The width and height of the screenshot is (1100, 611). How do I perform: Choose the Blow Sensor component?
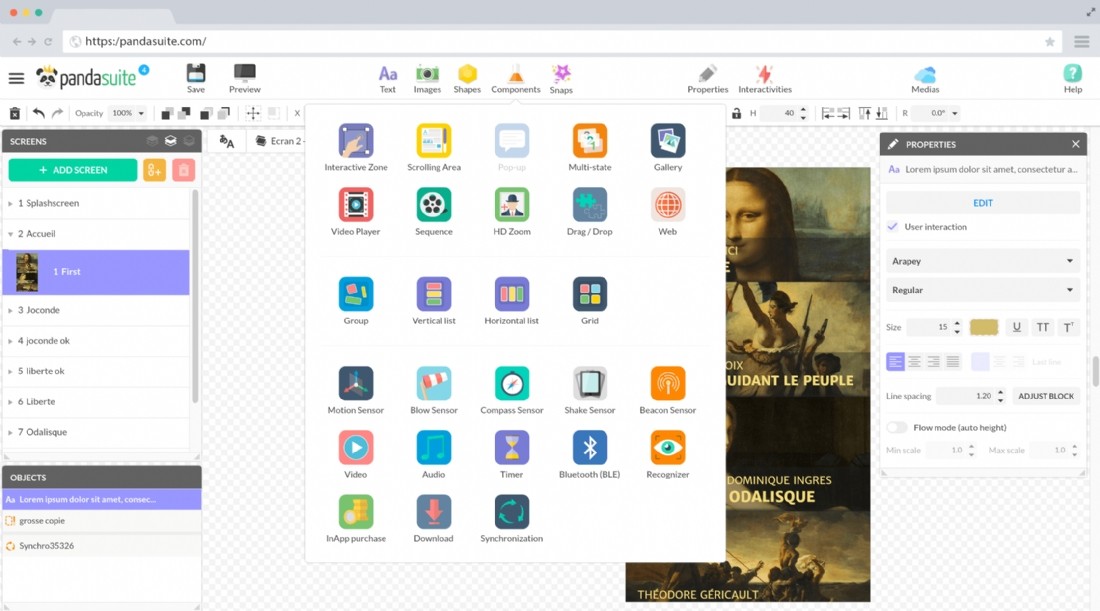[x=434, y=384]
